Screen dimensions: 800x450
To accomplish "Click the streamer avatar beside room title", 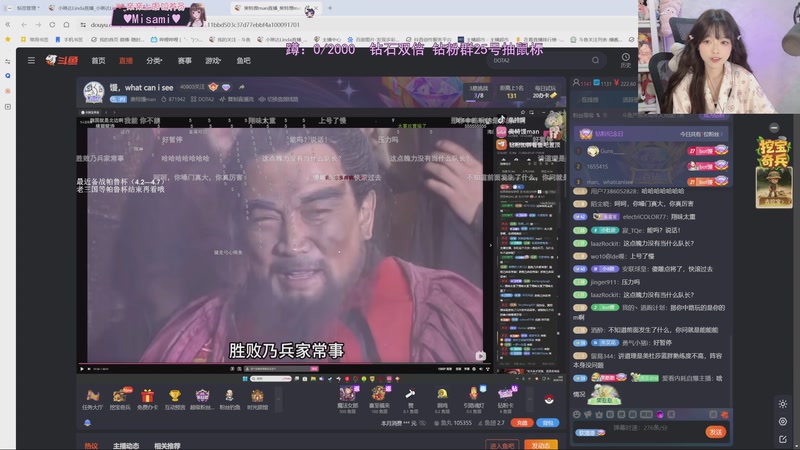I will click(x=93, y=92).
